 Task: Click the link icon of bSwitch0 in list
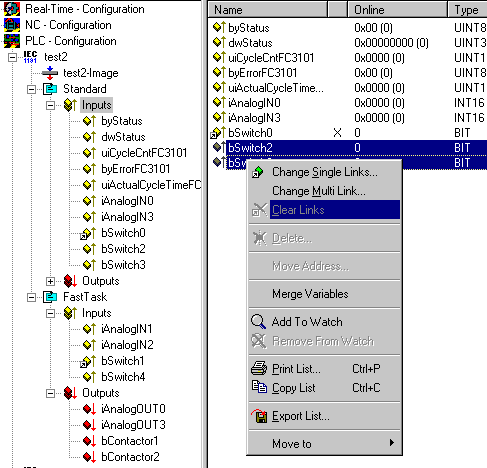pos(218,133)
